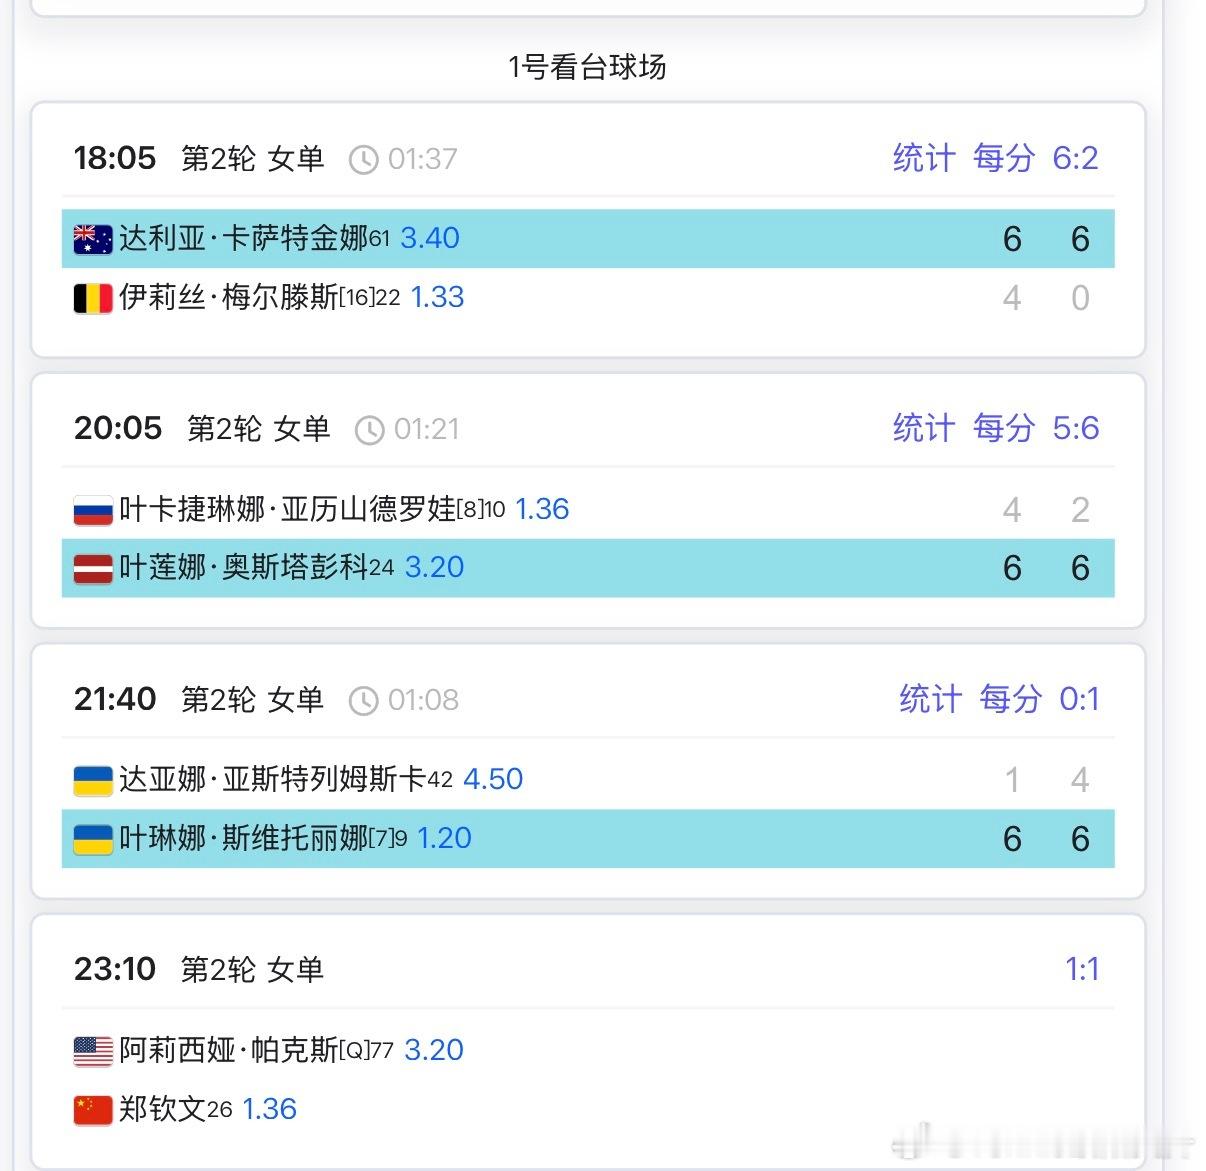1206x1171 pixels.
Task: Click the clock icon next to 01:08
Action: pyautogui.click(x=363, y=701)
